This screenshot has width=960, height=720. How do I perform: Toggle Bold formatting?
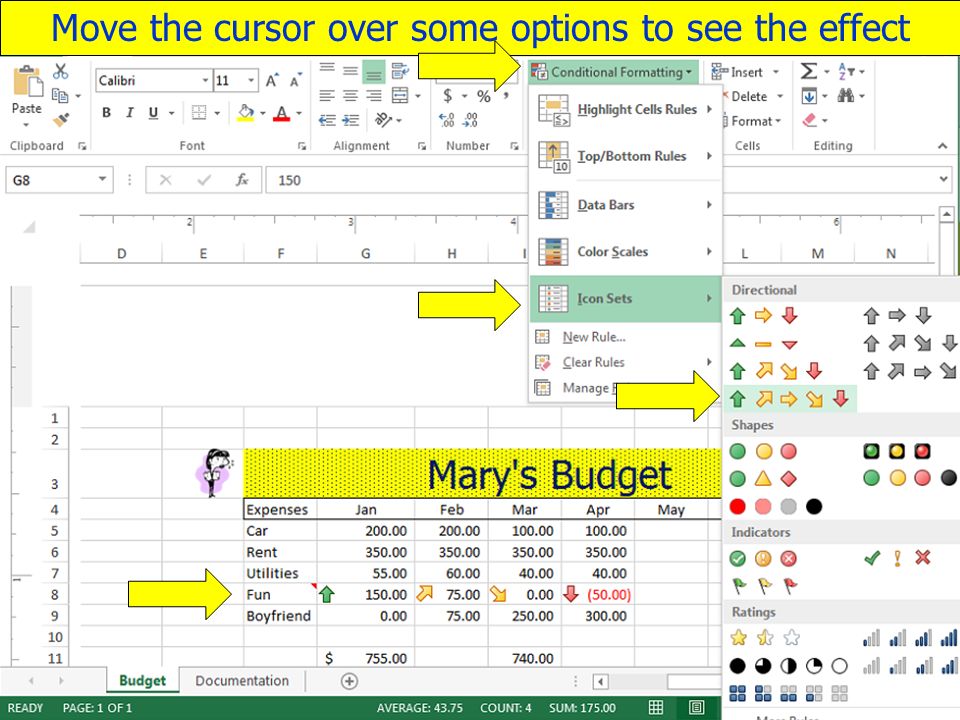107,113
